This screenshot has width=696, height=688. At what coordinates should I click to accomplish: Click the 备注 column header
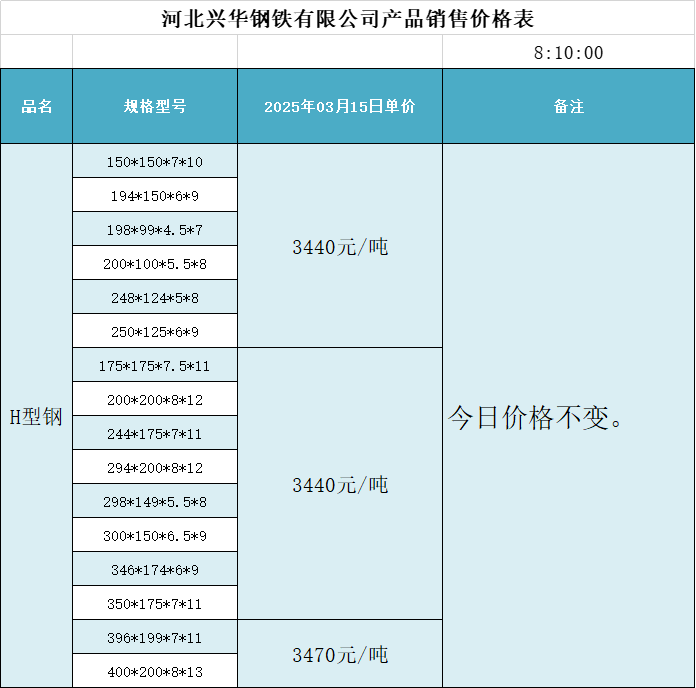click(x=568, y=107)
